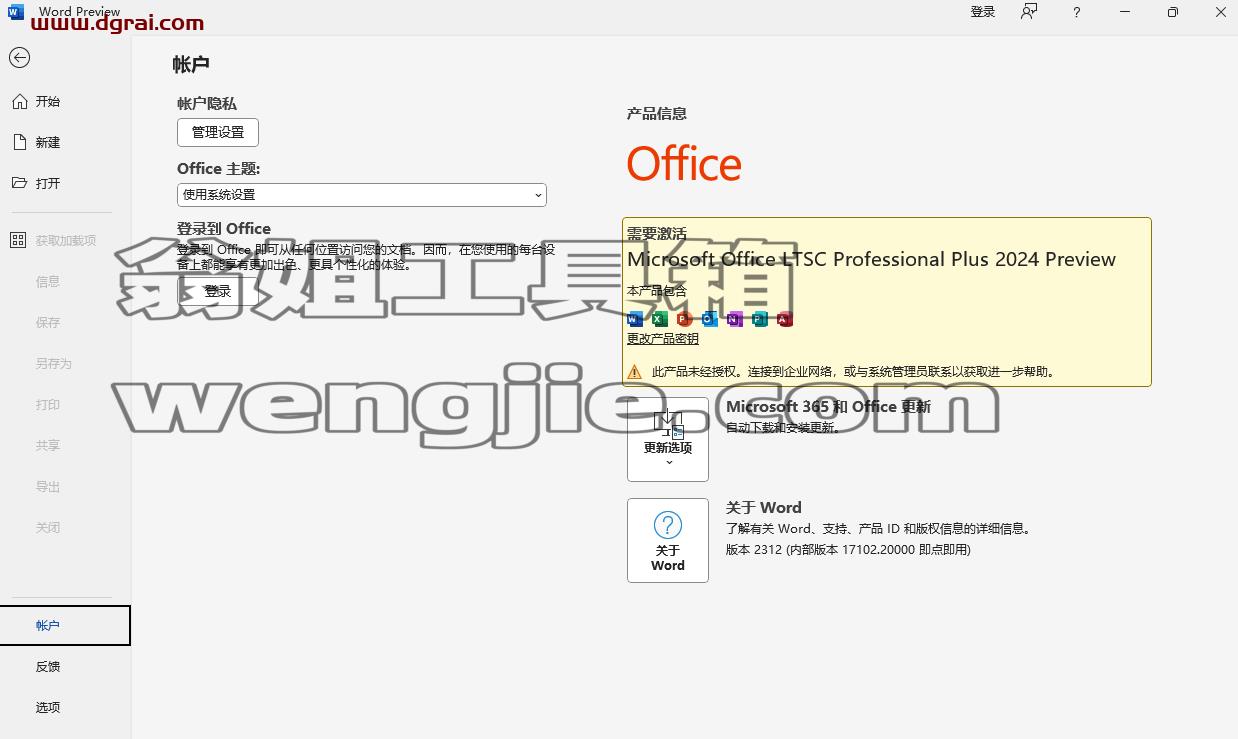This screenshot has width=1238, height=739.
Task: Click the Access icon in product list
Action: point(785,319)
